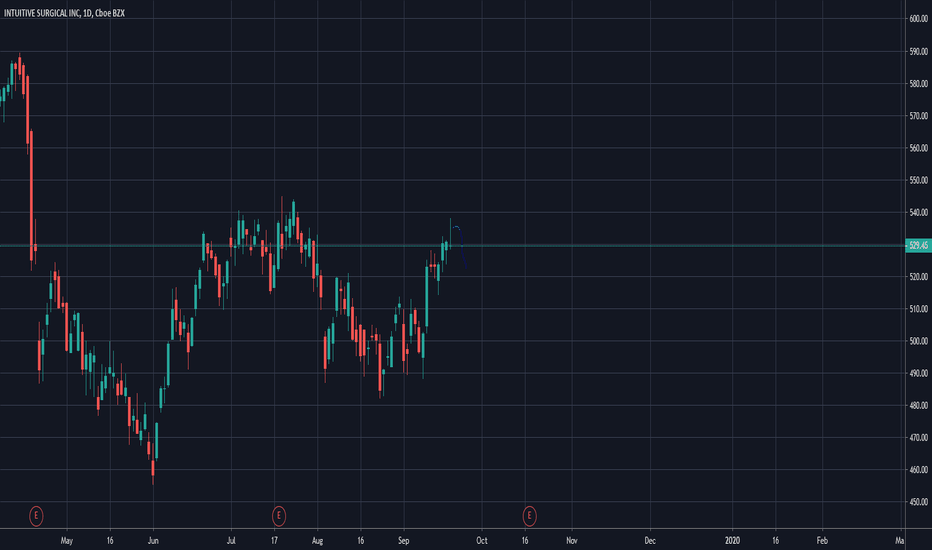Click the 550.00 price axis label
The image size is (932, 550).
(x=918, y=180)
